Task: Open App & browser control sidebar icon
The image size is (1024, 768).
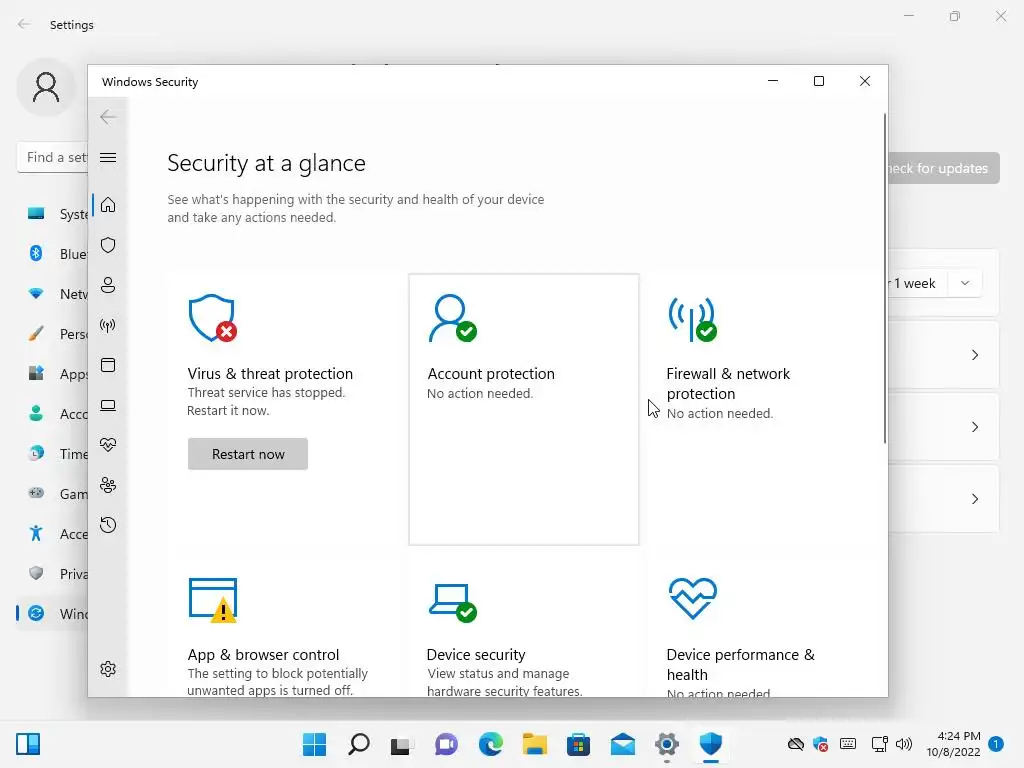Action: coord(108,365)
